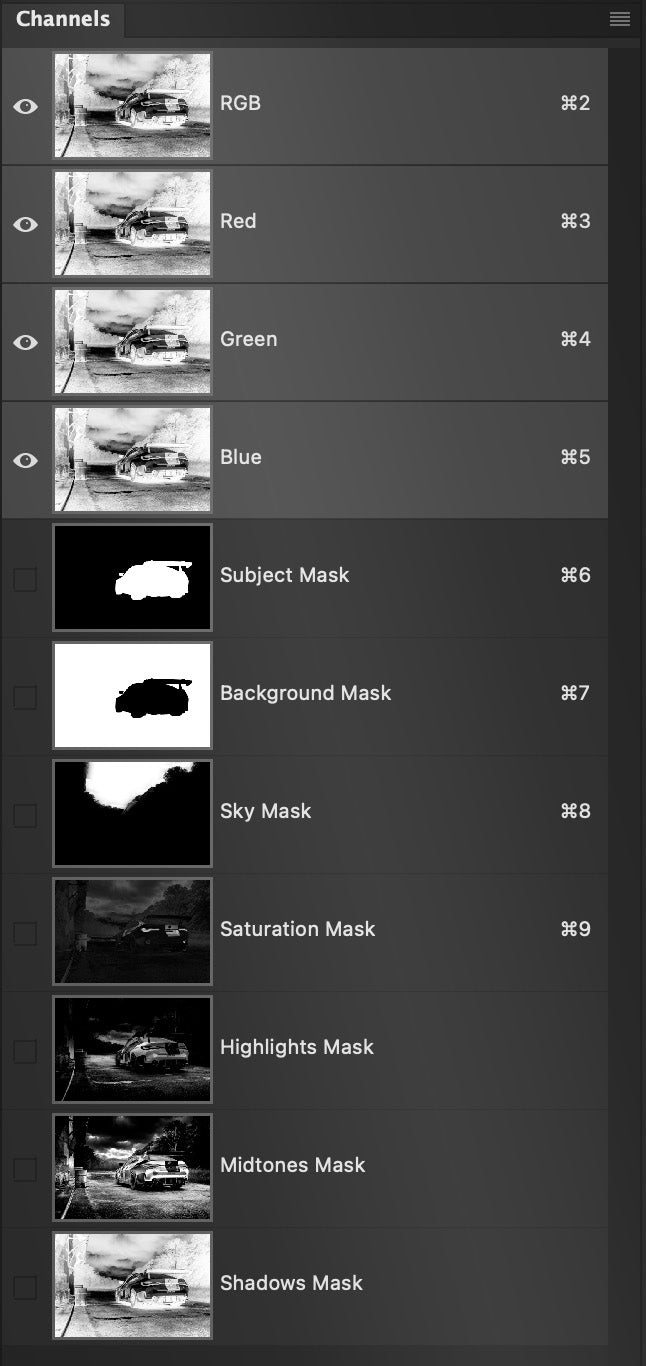Hide the Blue channel
646x1366 pixels.
click(25, 460)
